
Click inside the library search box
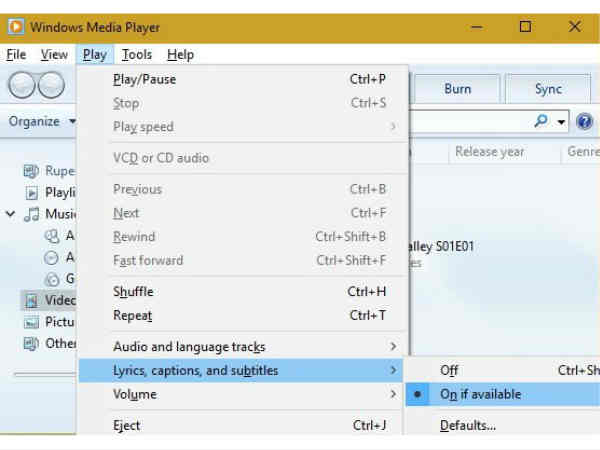(x=471, y=122)
